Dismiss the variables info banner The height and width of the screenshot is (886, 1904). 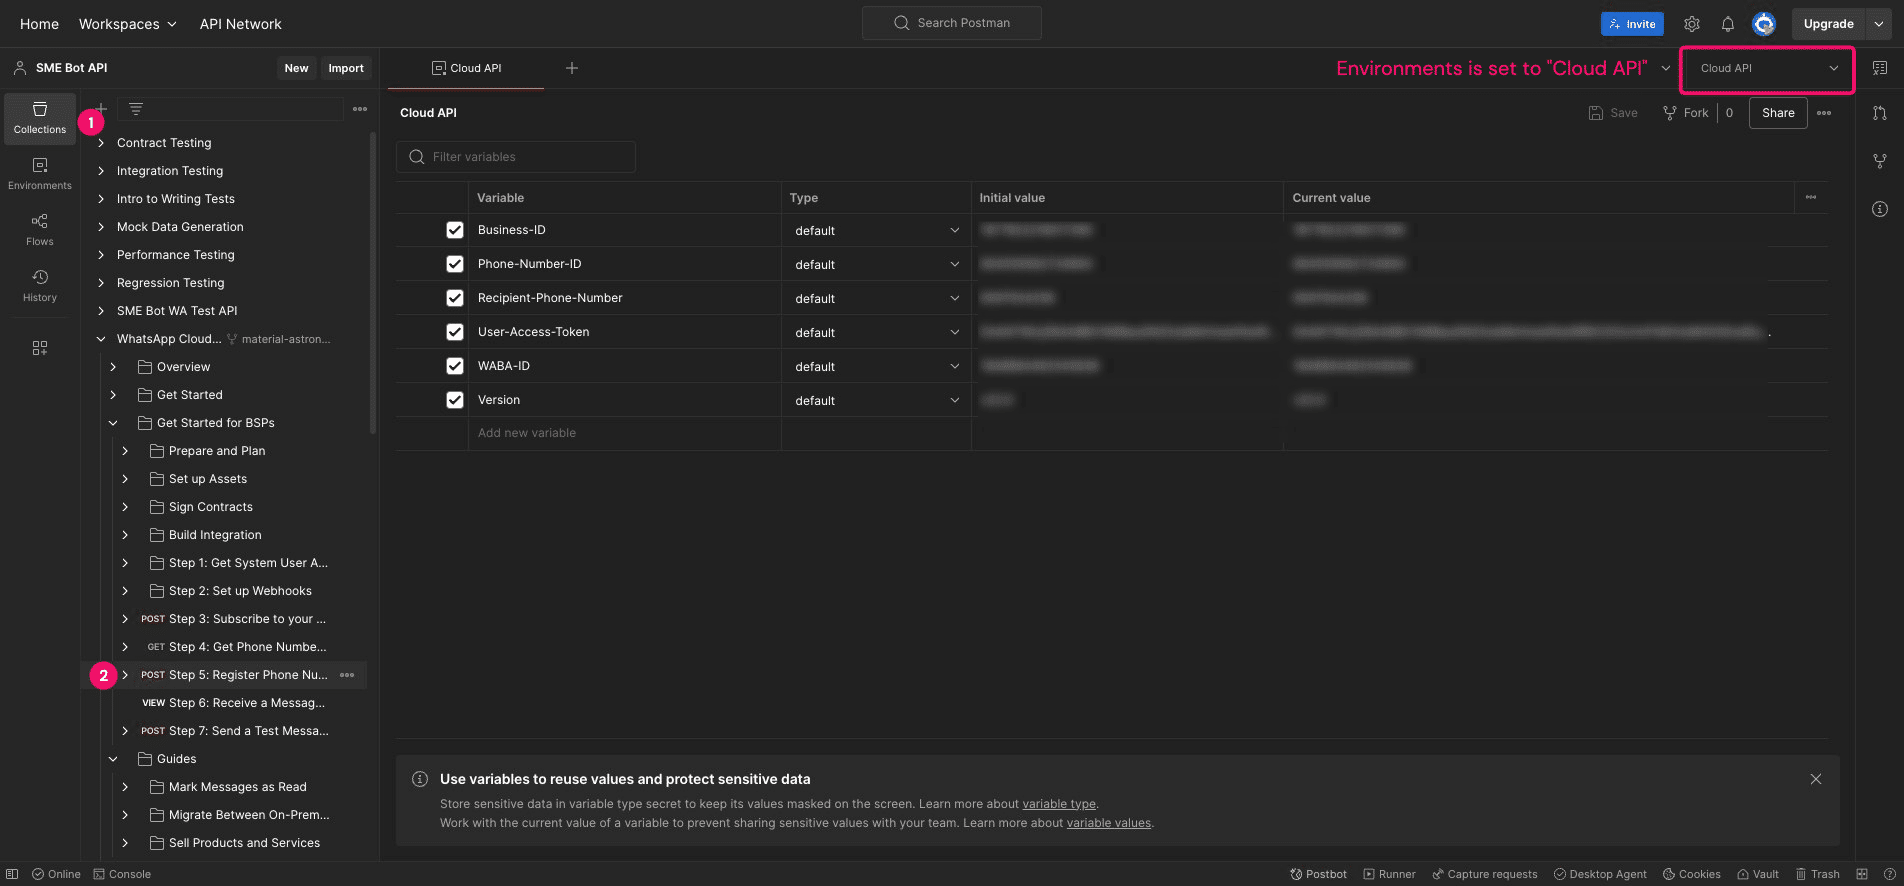pyautogui.click(x=1816, y=779)
